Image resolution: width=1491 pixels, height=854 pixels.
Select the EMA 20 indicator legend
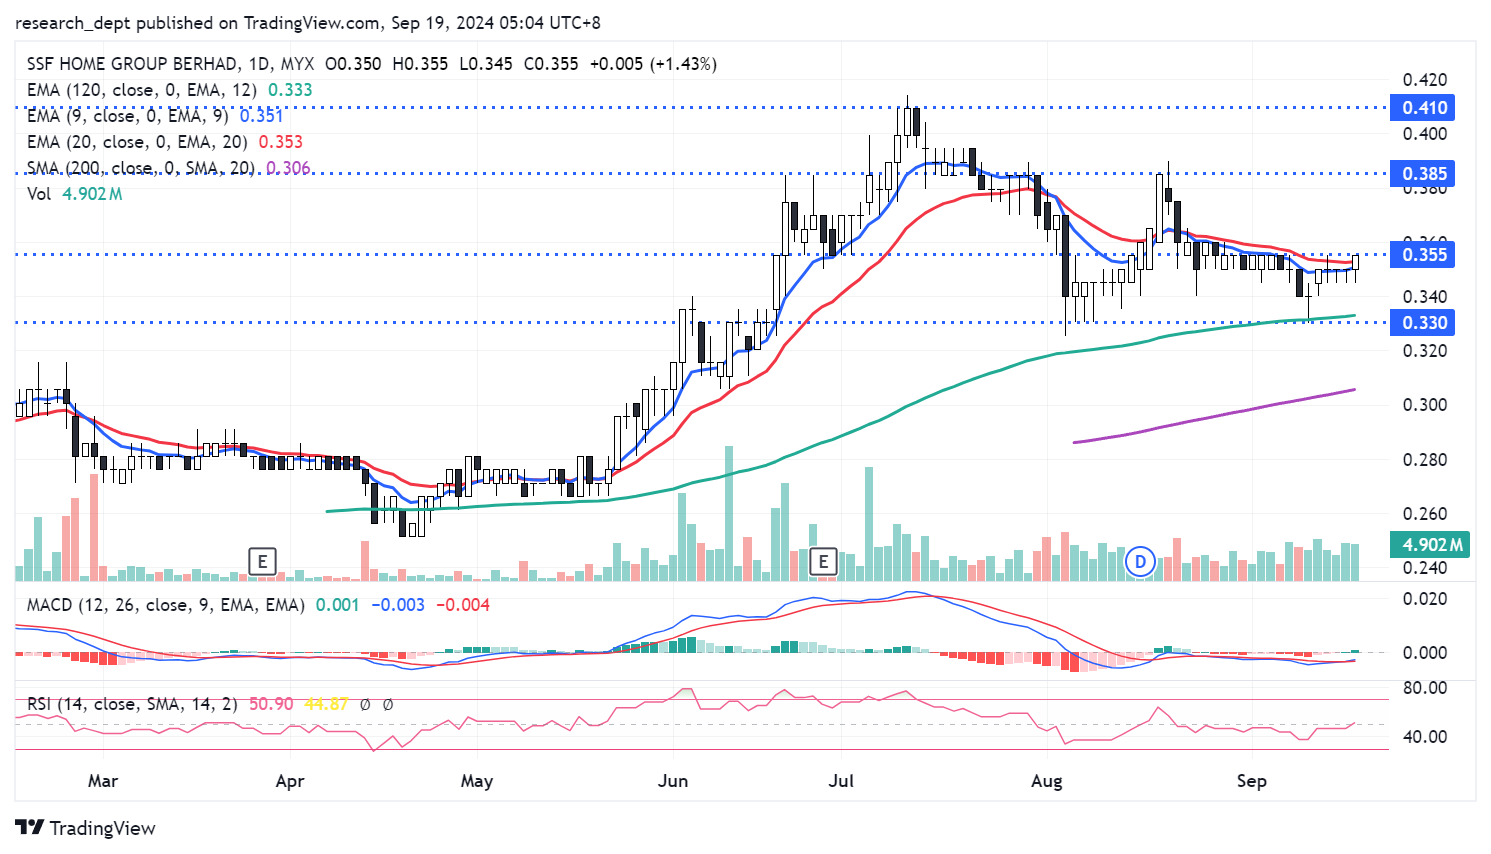[x=136, y=142]
